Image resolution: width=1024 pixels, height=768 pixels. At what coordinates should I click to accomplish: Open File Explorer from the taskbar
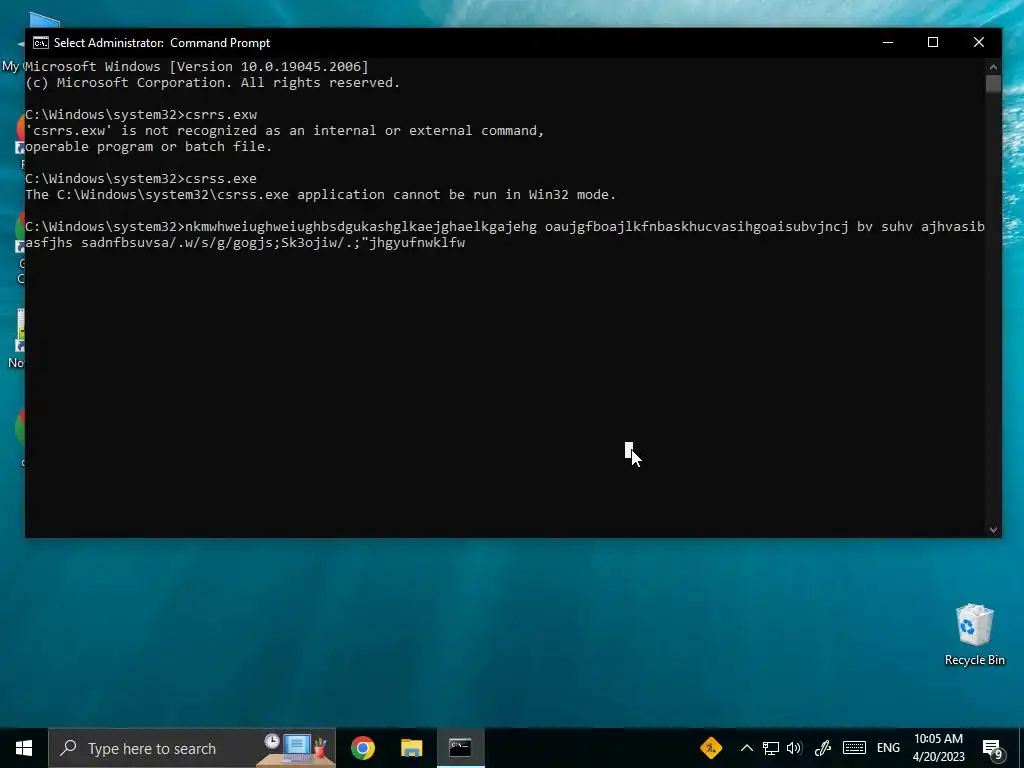411,748
